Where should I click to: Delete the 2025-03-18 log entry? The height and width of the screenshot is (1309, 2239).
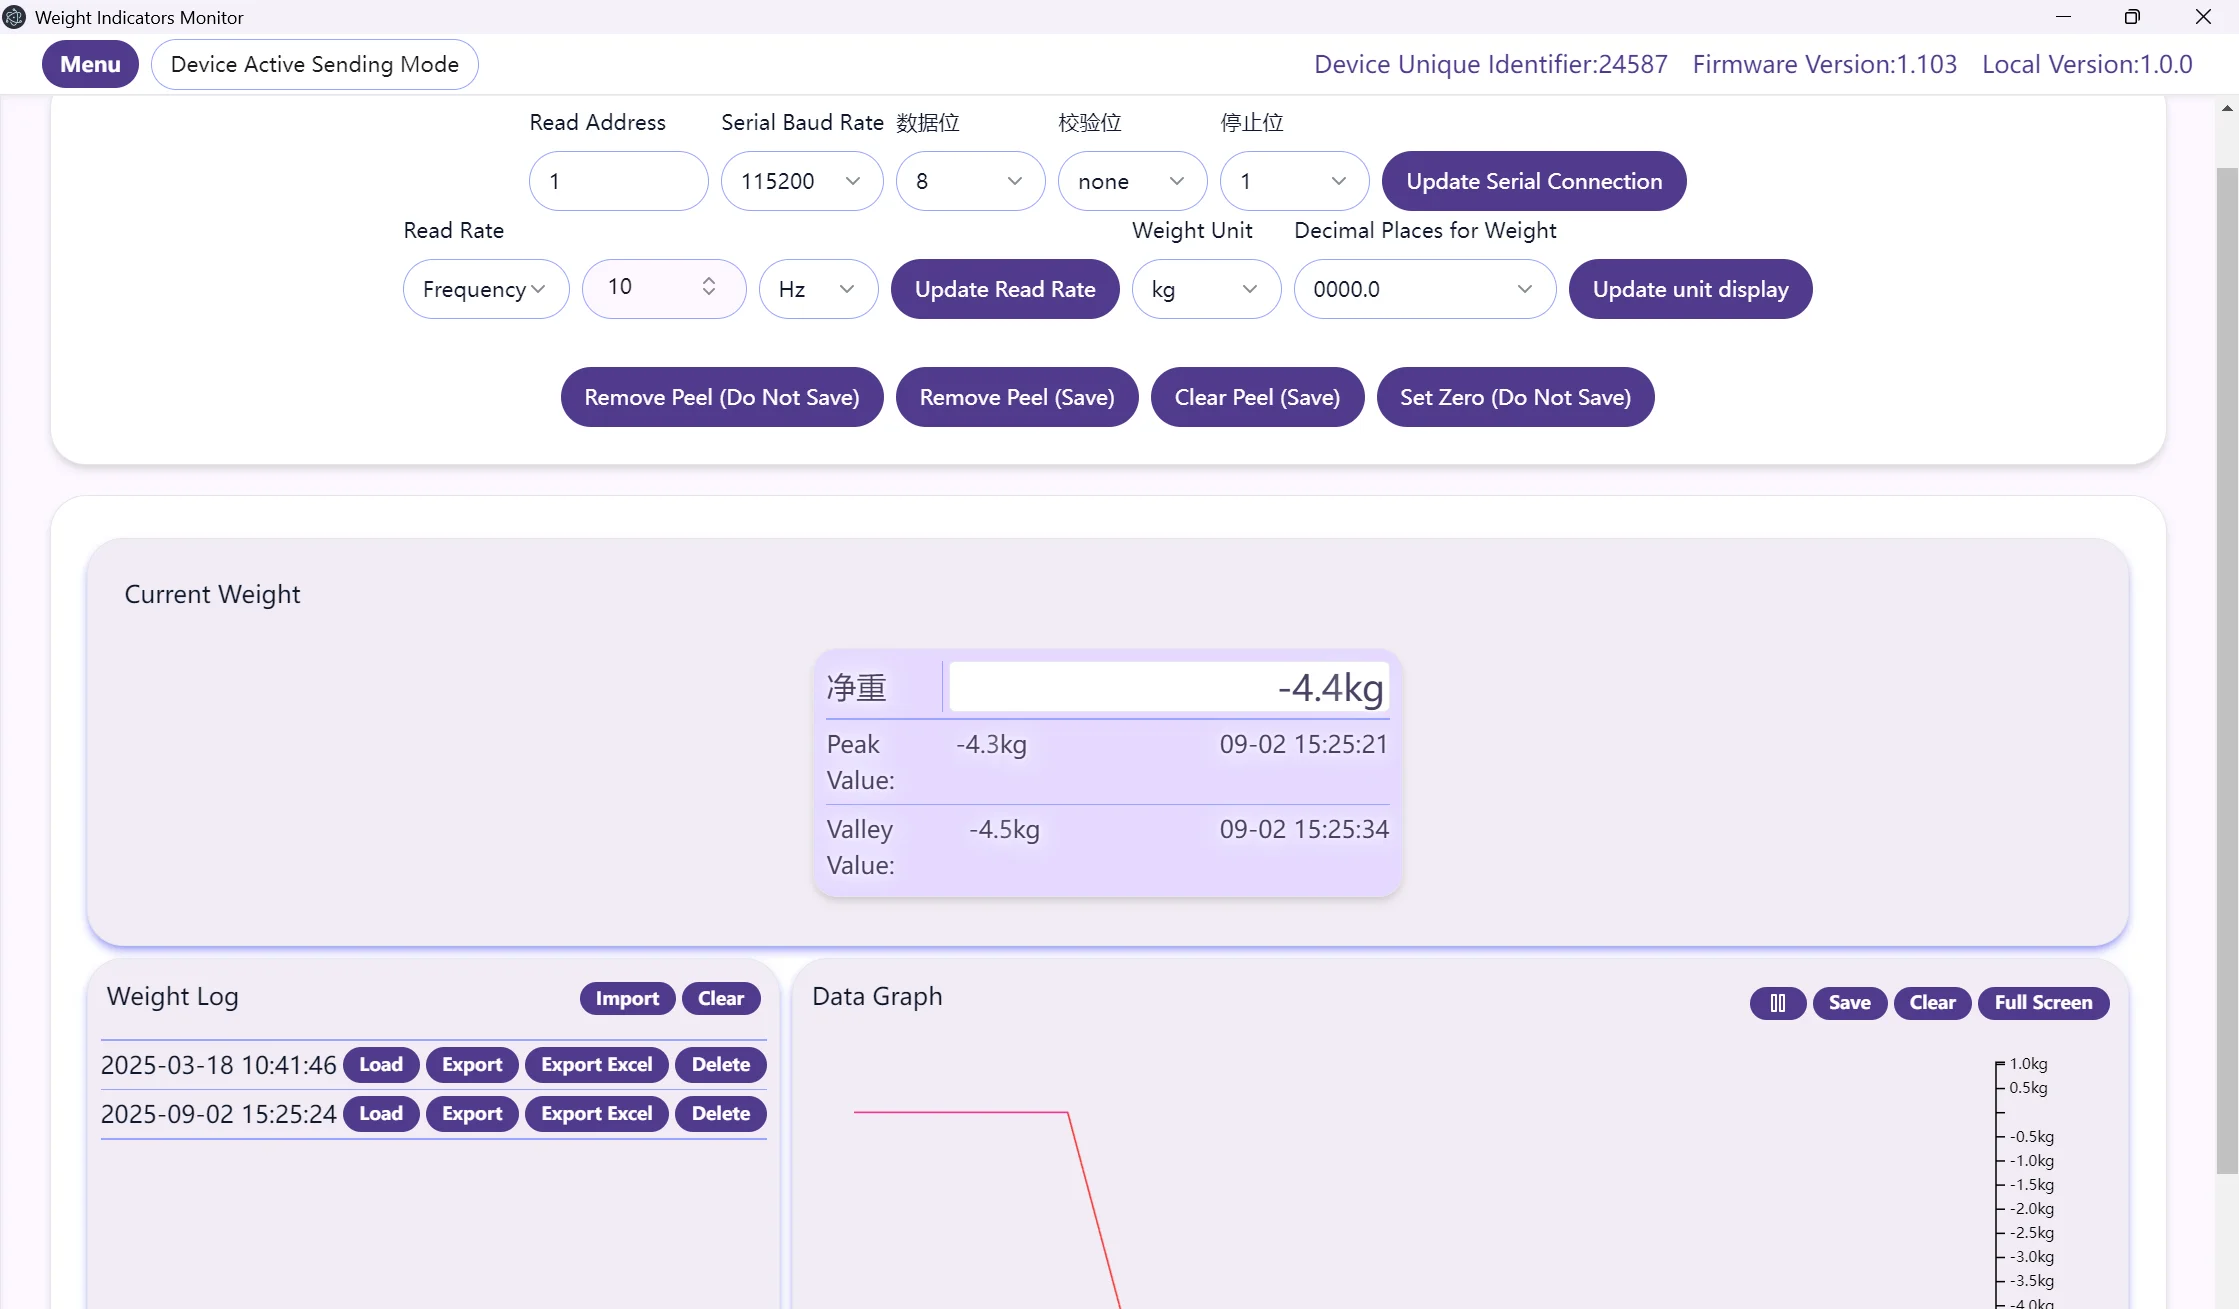[720, 1064]
